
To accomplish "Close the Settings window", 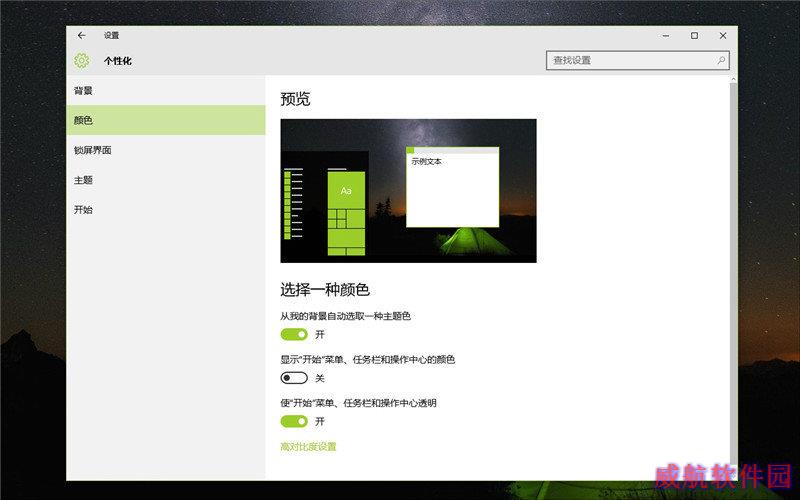I will (x=723, y=35).
